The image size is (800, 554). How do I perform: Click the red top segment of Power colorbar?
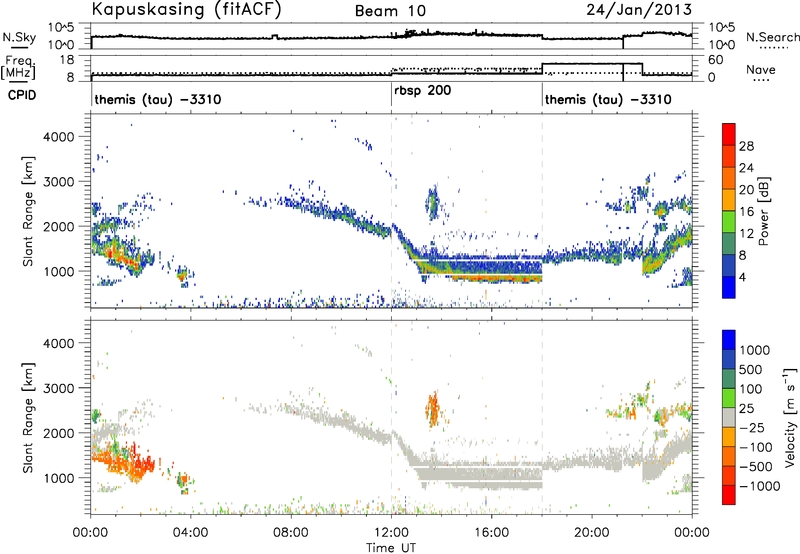click(x=729, y=135)
